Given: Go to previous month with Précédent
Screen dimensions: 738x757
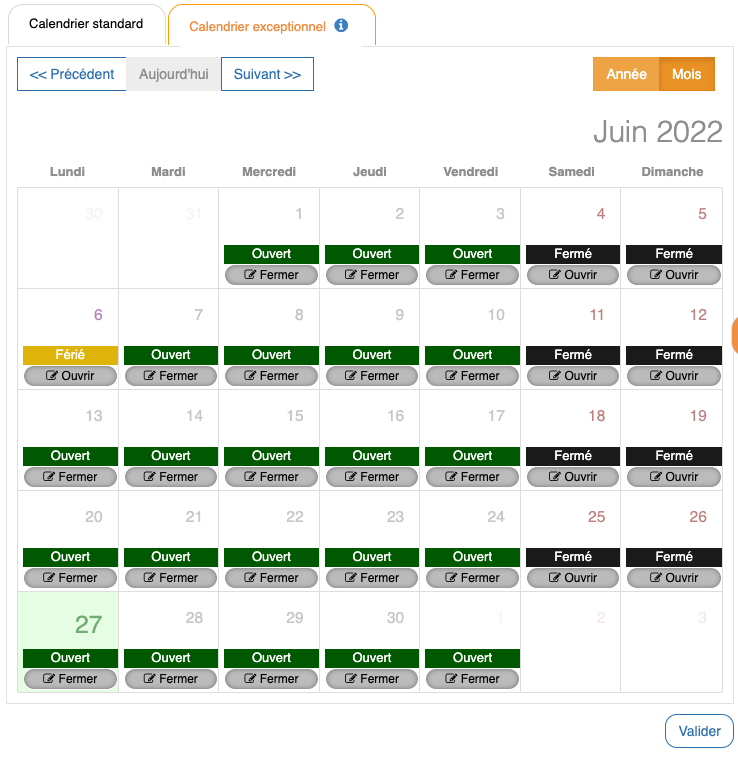Looking at the screenshot, I should click(72, 74).
